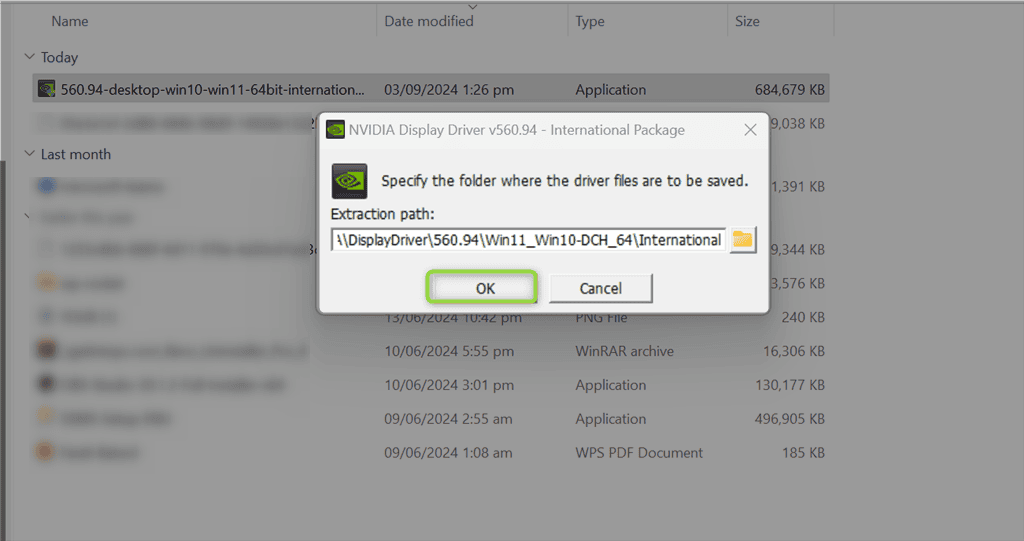This screenshot has height=541, width=1024.
Task: Close the NVIDIA Display Driver dialog
Action: [750, 130]
